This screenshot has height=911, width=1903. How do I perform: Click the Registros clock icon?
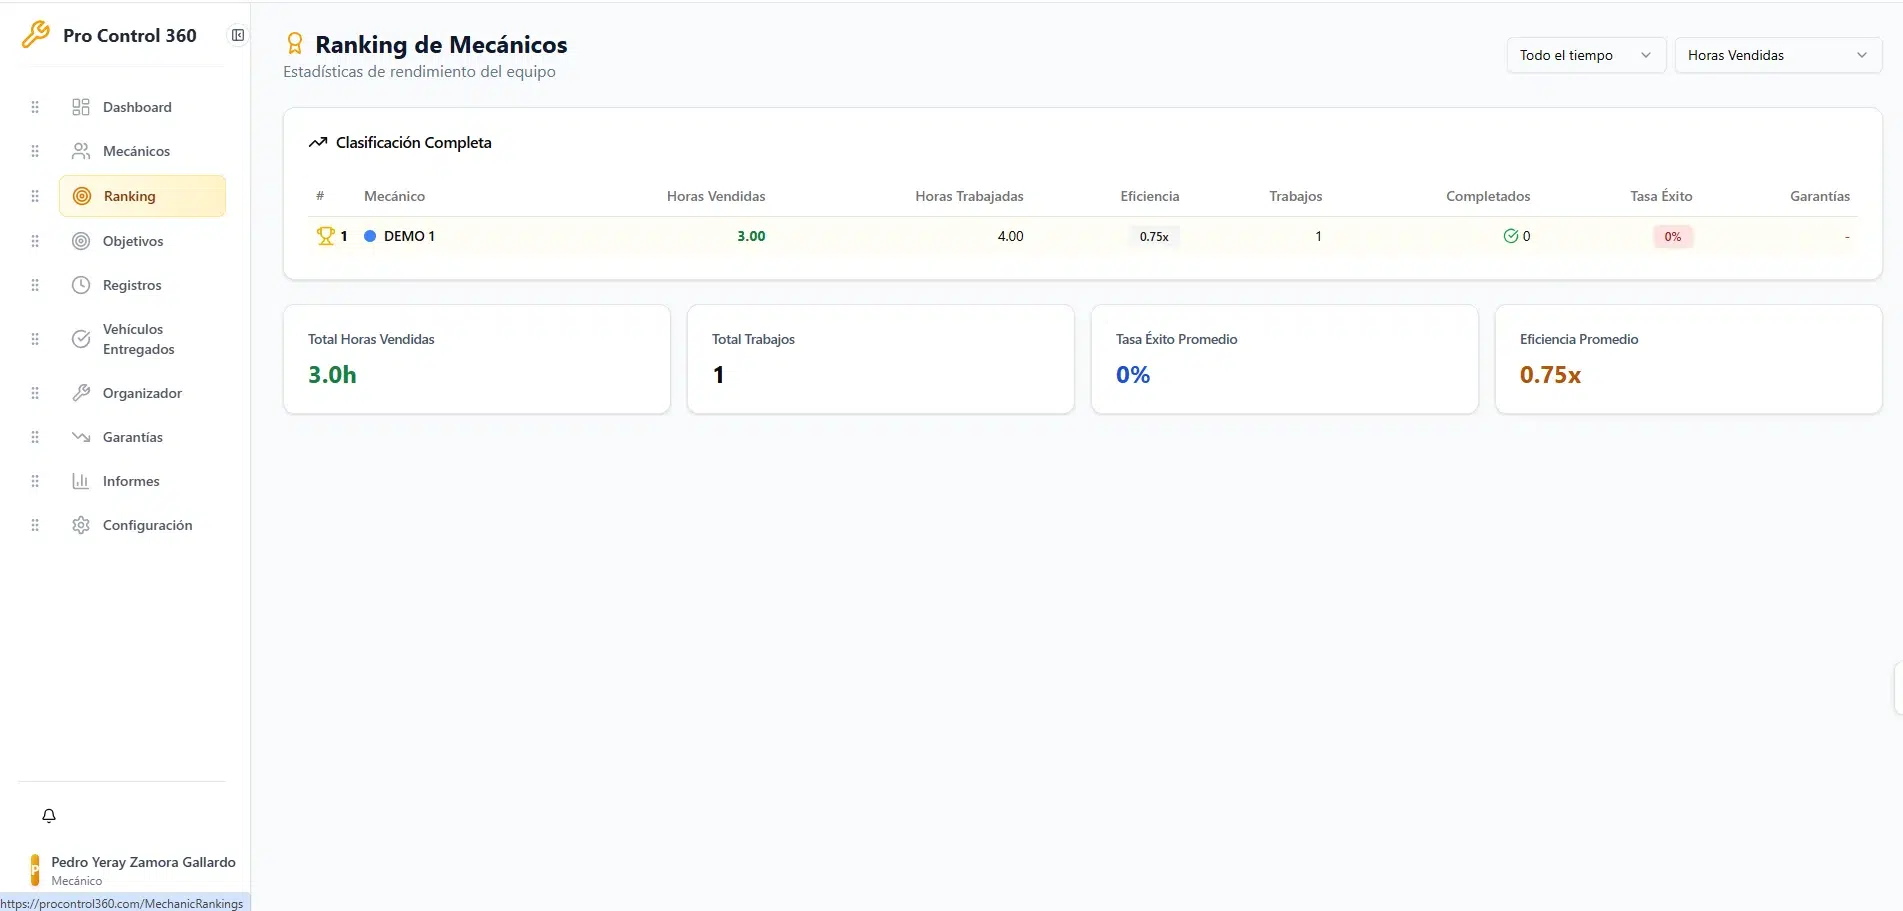[81, 285]
